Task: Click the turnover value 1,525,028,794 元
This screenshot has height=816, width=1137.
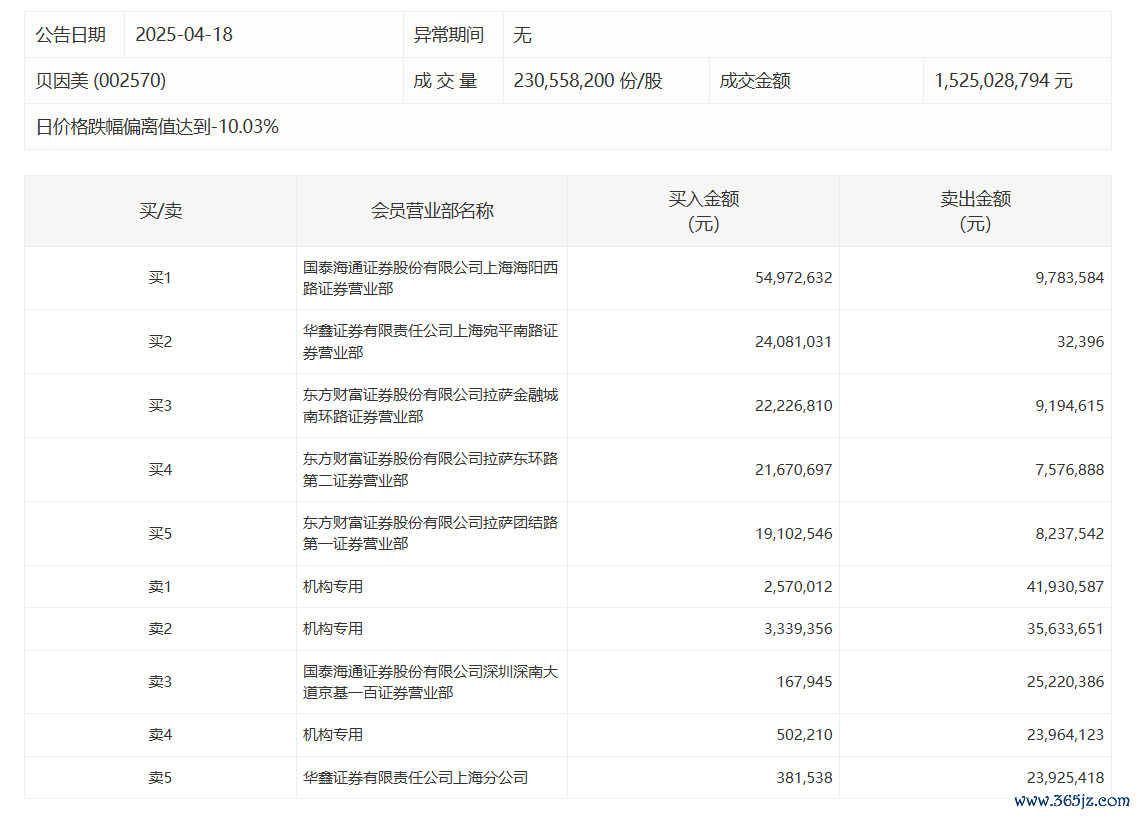Action: pyautogui.click(x=1003, y=81)
